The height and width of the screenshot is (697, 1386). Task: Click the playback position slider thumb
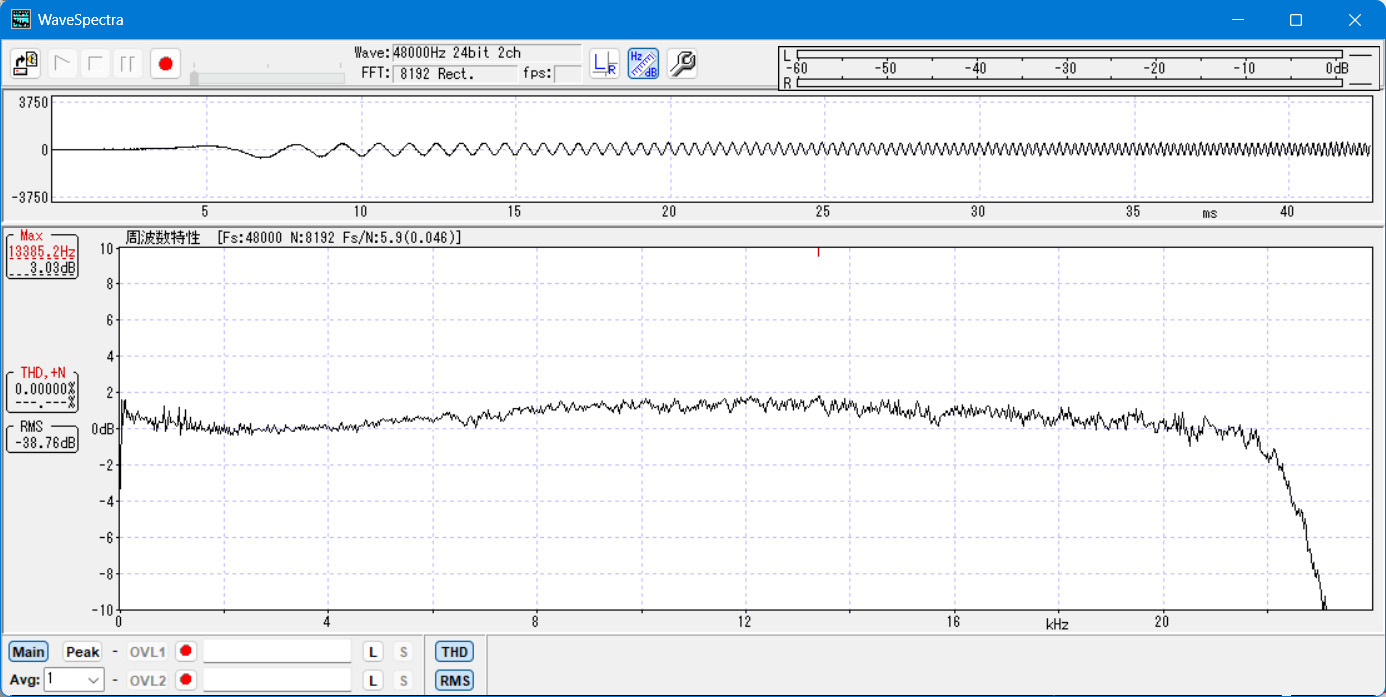[194, 77]
